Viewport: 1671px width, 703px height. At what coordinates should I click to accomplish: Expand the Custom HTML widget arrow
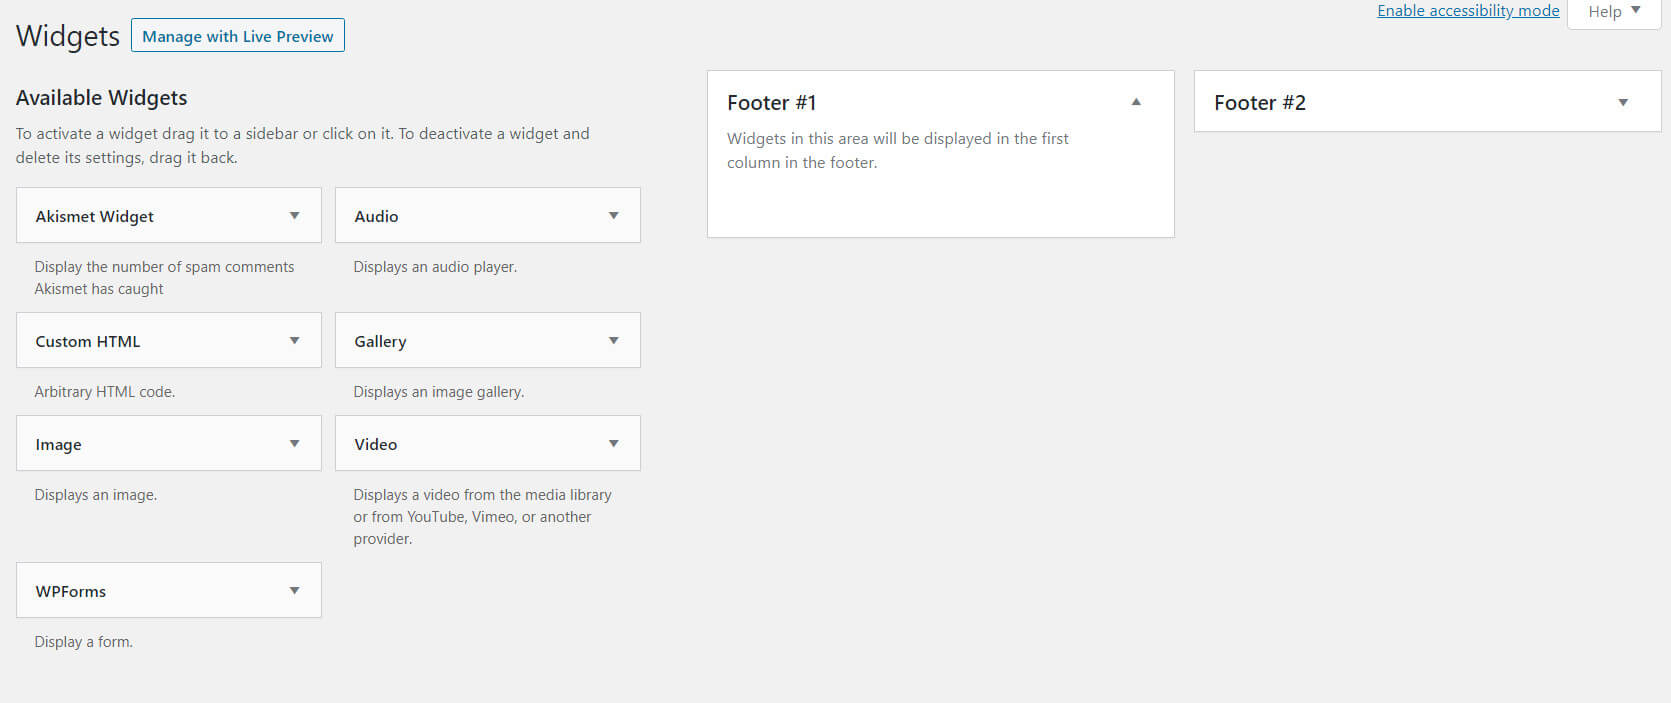point(294,341)
